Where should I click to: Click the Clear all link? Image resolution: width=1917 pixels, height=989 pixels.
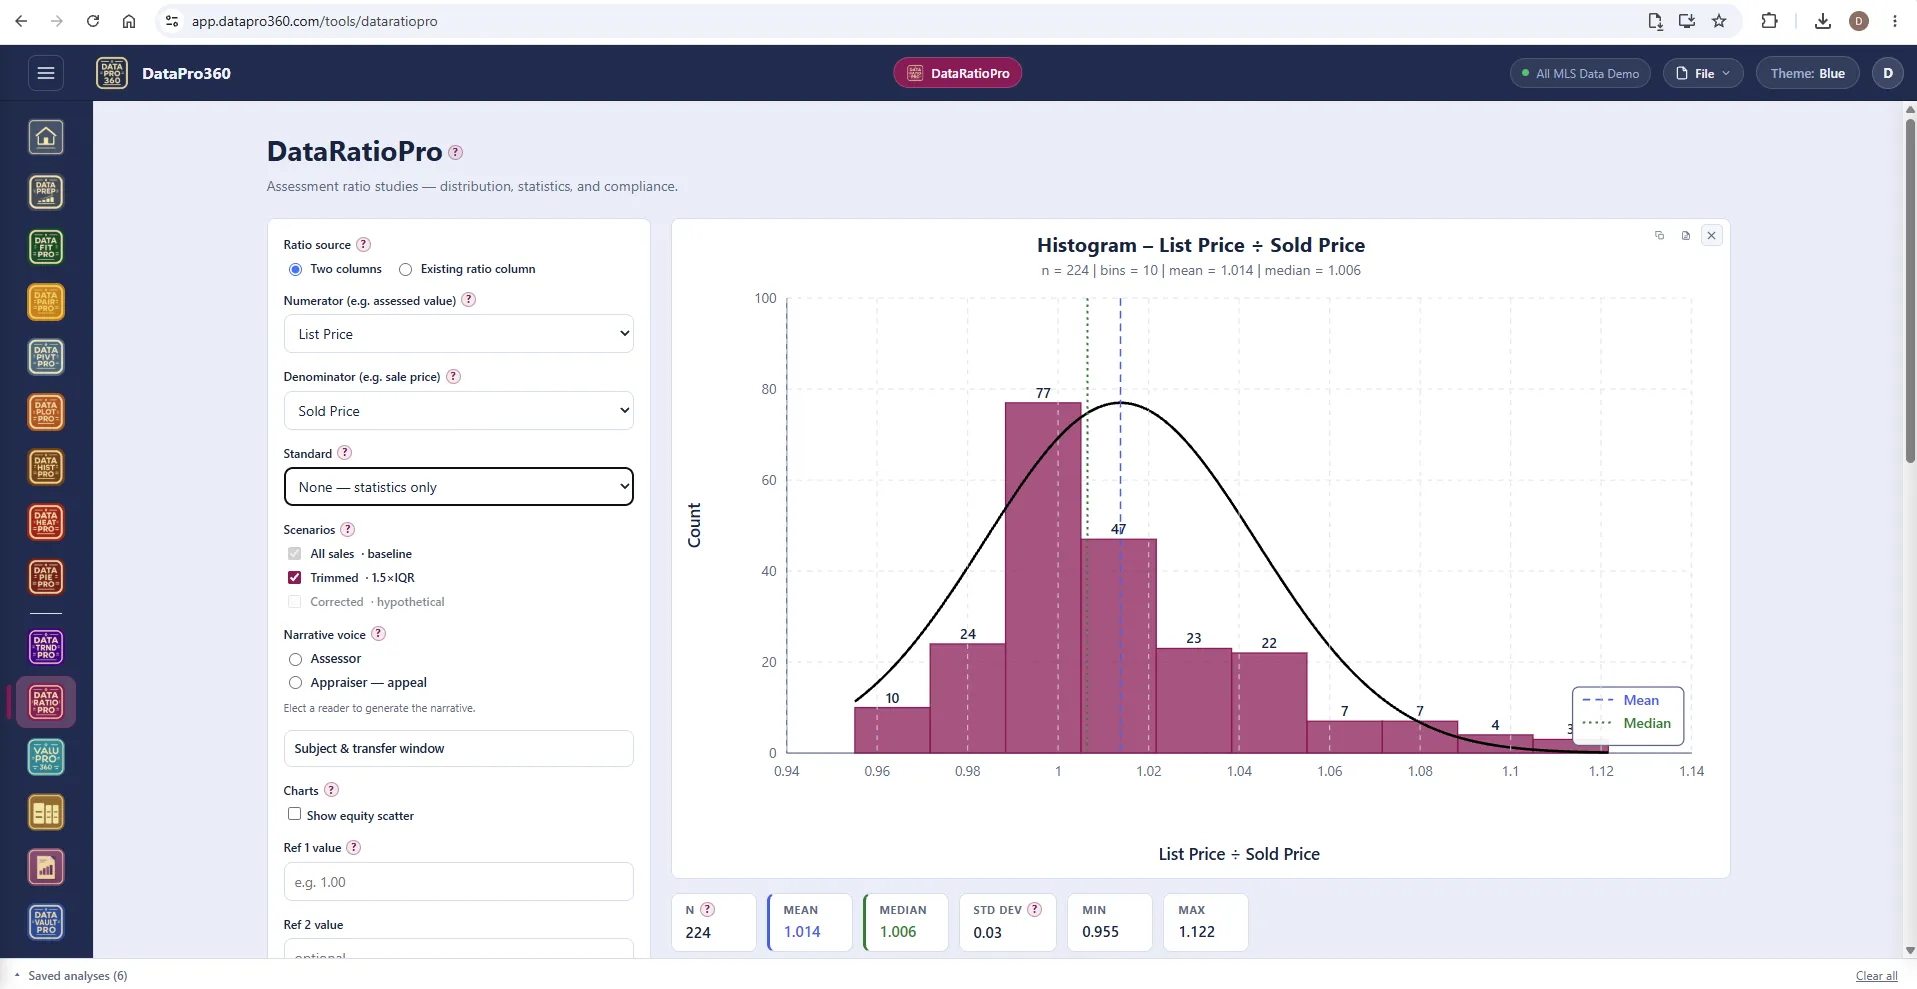point(1876,977)
